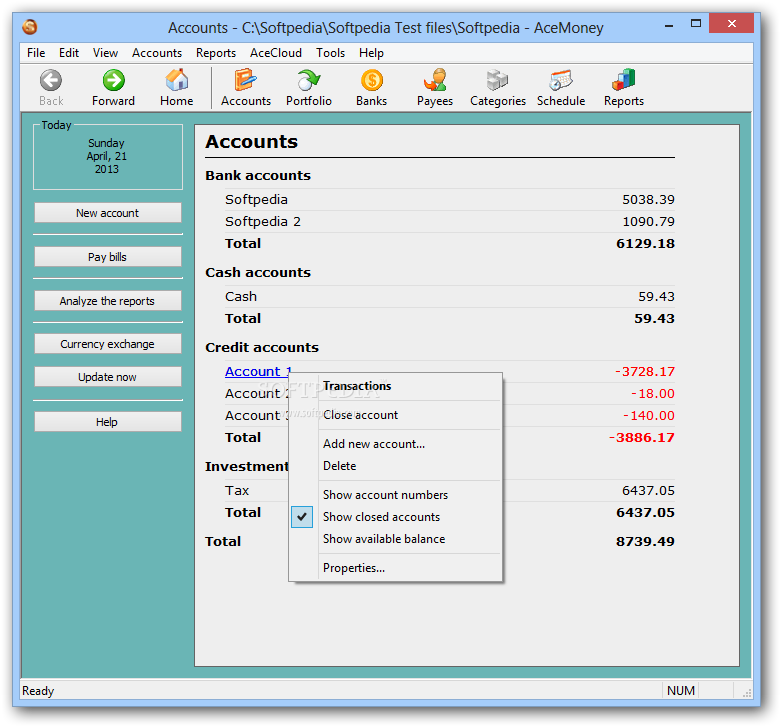Image resolution: width=781 pixels, height=727 pixels.
Task: Click the Cash accounts heading
Action: pyautogui.click(x=258, y=272)
